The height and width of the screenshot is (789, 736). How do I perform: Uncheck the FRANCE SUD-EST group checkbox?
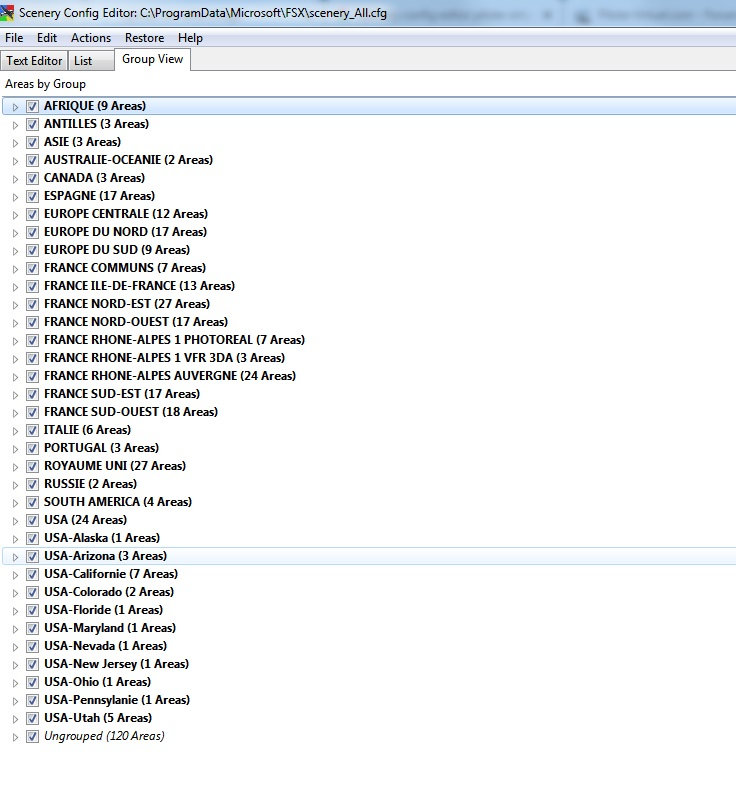pos(32,394)
